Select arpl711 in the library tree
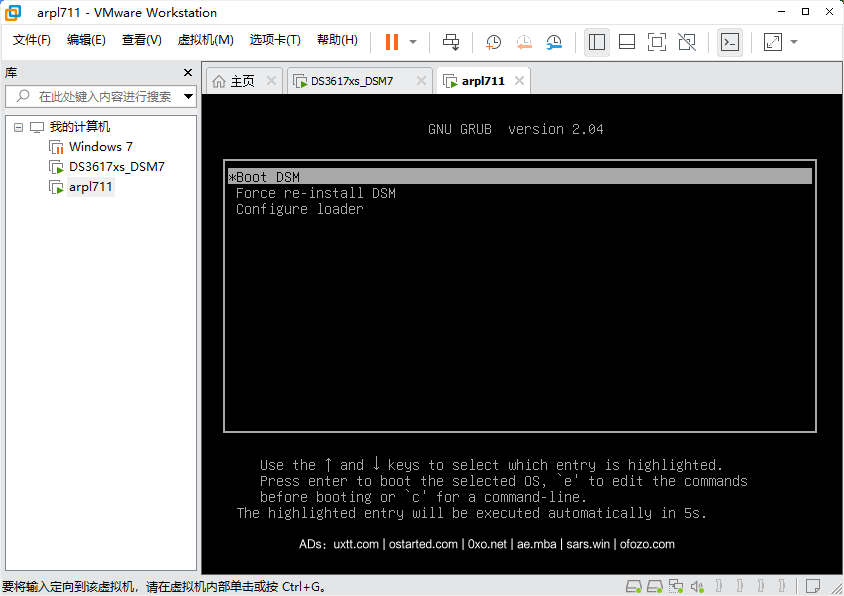The width and height of the screenshot is (844, 596). click(x=90, y=187)
